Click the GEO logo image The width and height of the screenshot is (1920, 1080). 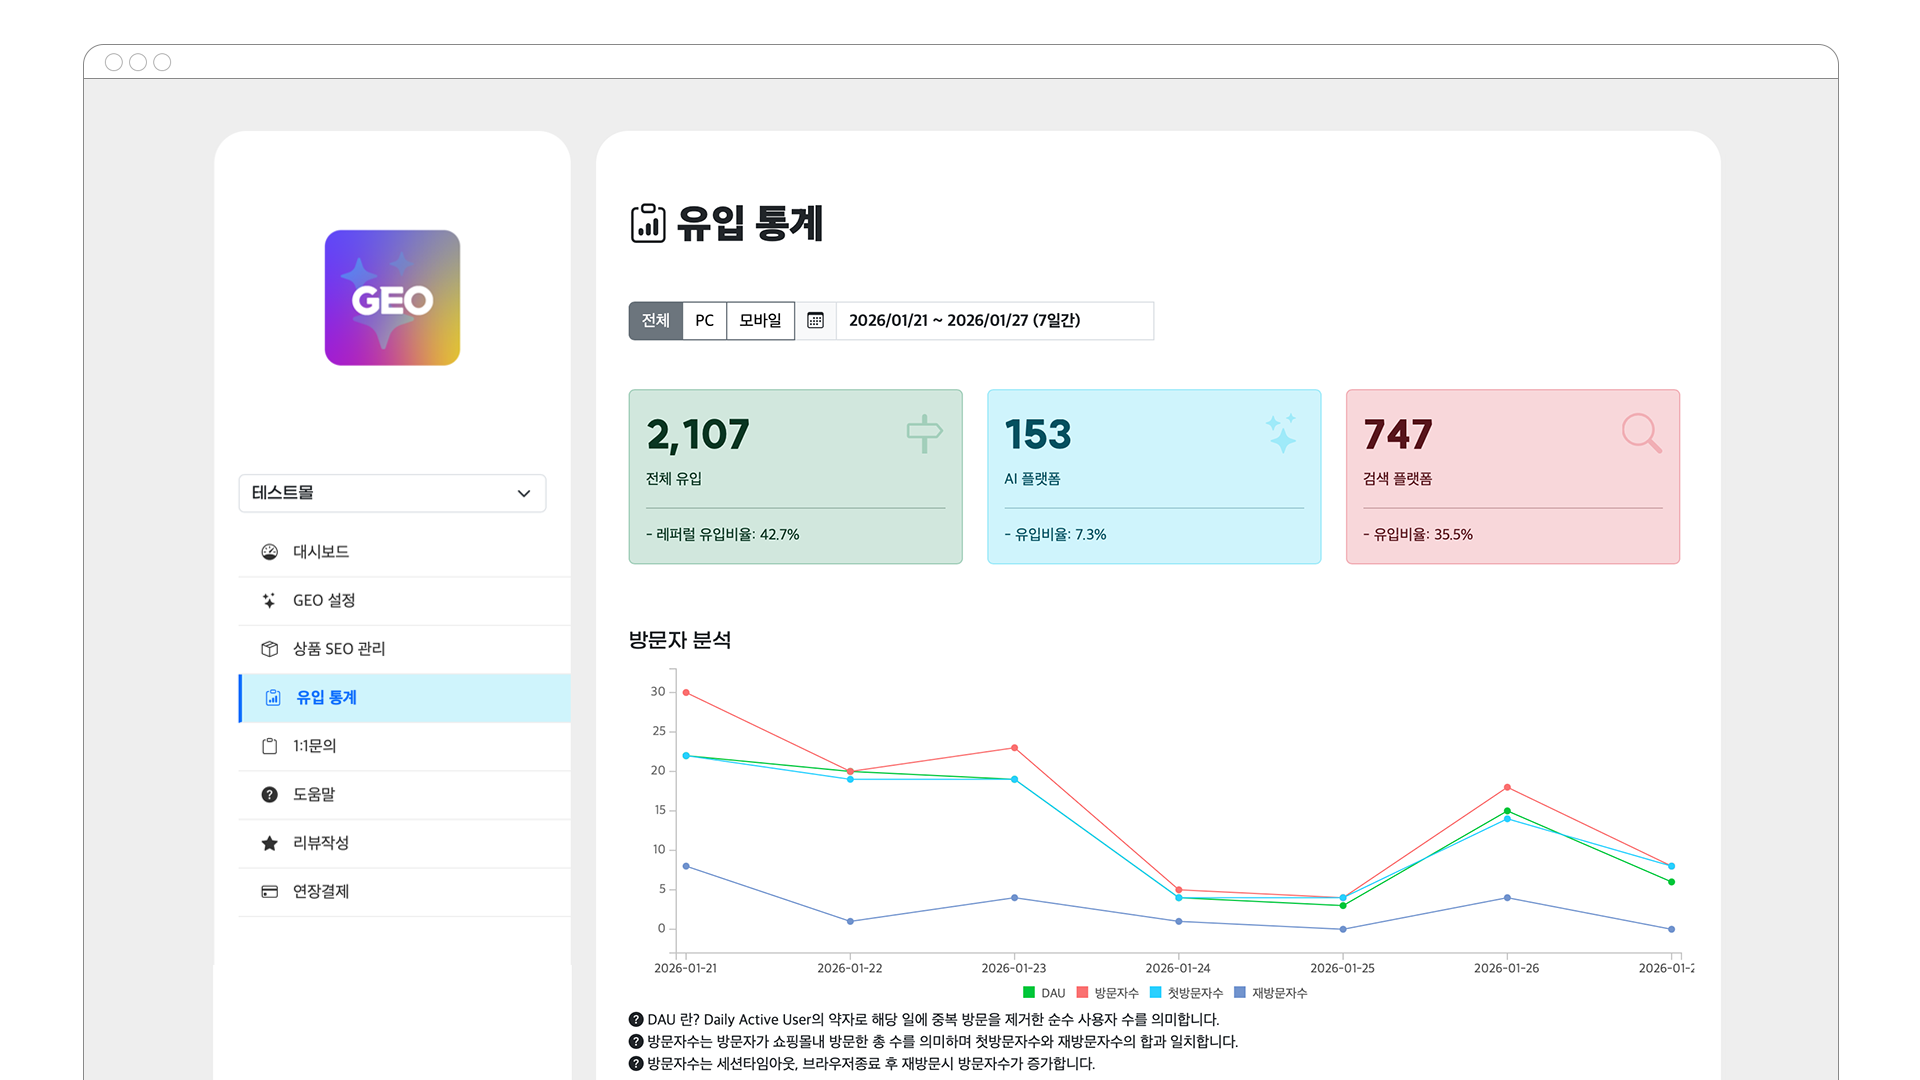pyautogui.click(x=392, y=298)
